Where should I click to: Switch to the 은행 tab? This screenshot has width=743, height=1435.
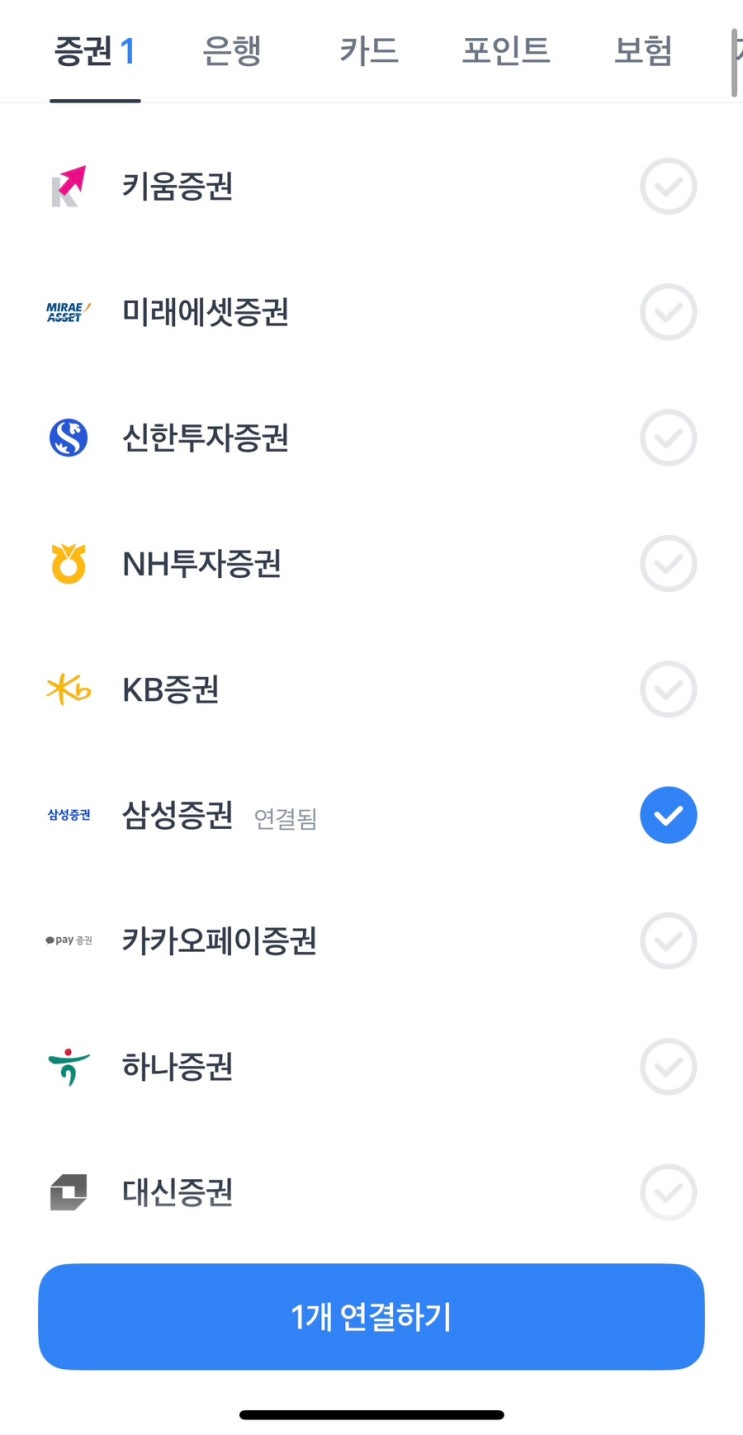[232, 50]
